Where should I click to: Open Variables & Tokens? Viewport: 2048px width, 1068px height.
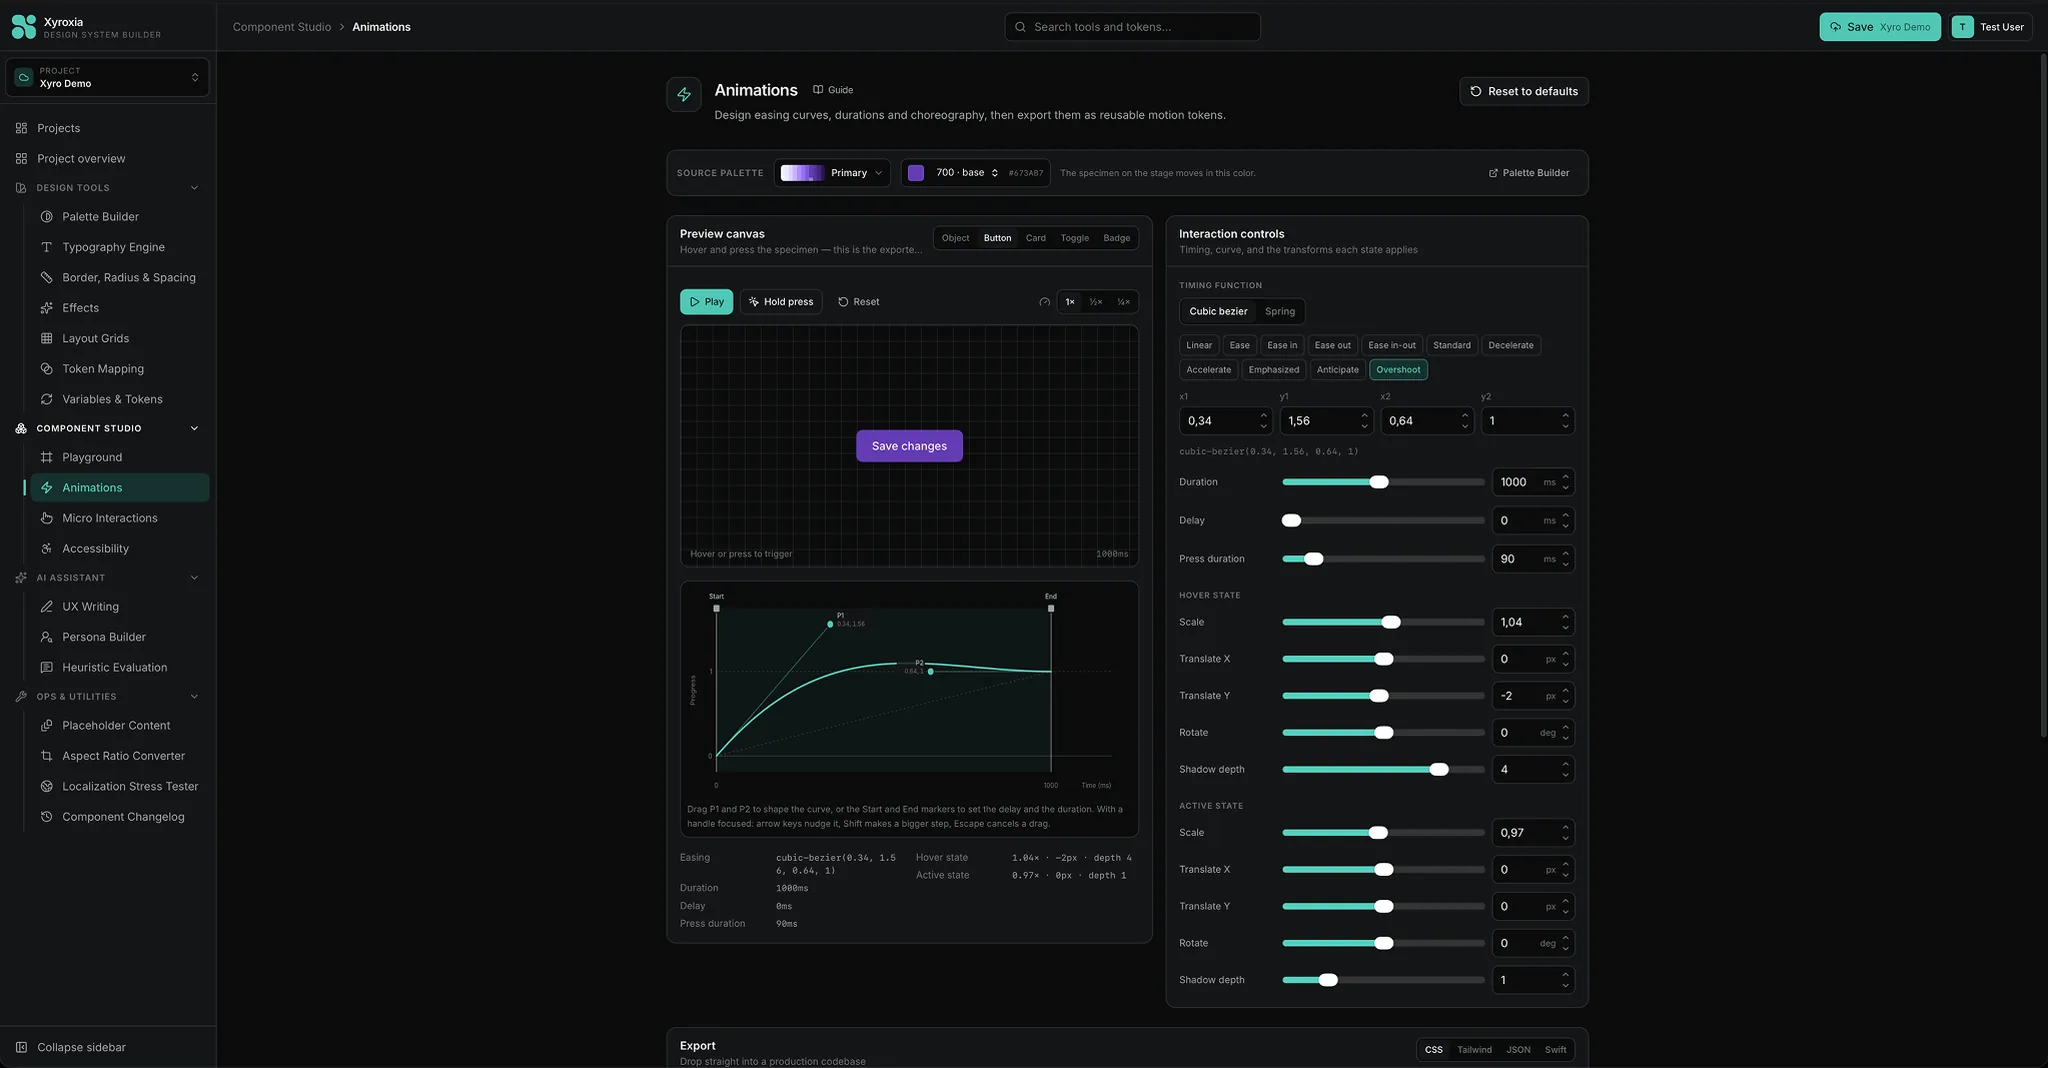pos(119,400)
